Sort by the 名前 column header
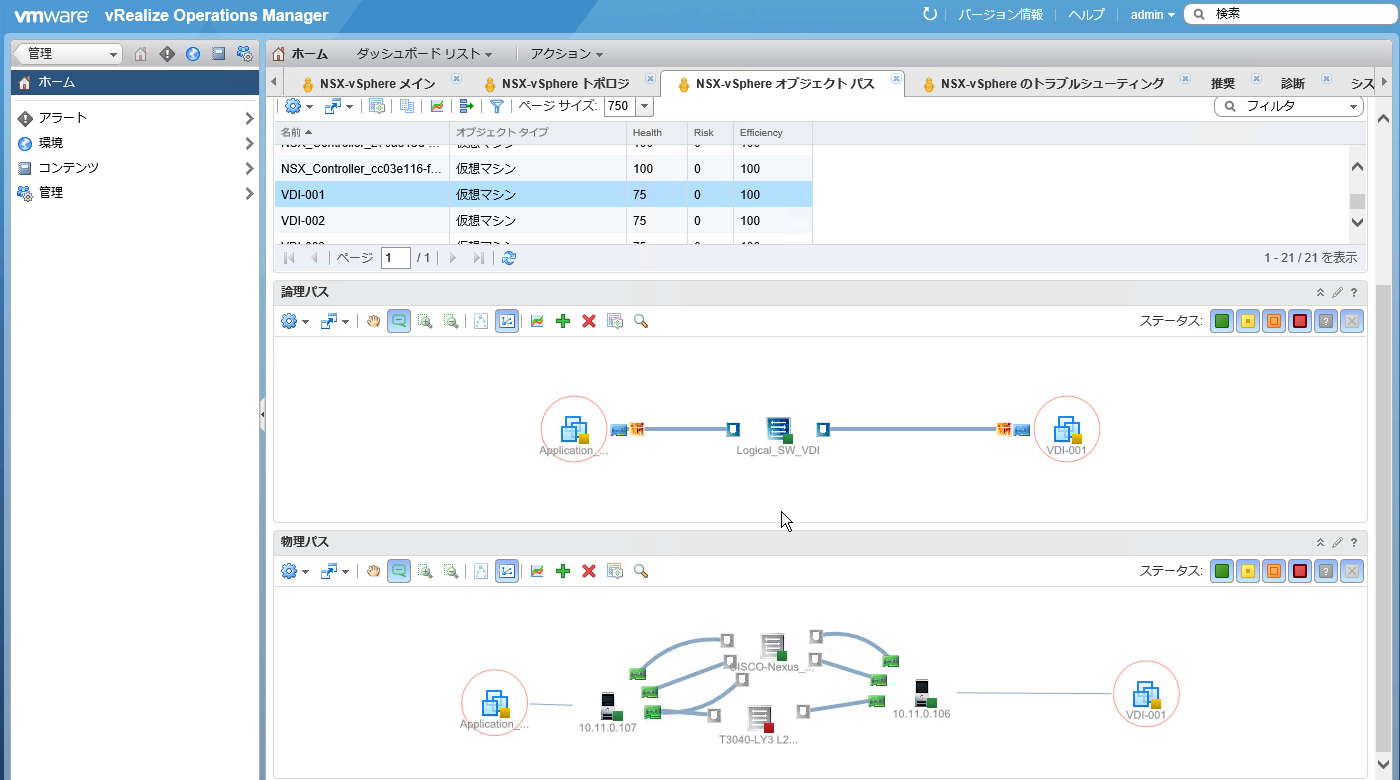Image resolution: width=1400 pixels, height=780 pixels. 362,132
